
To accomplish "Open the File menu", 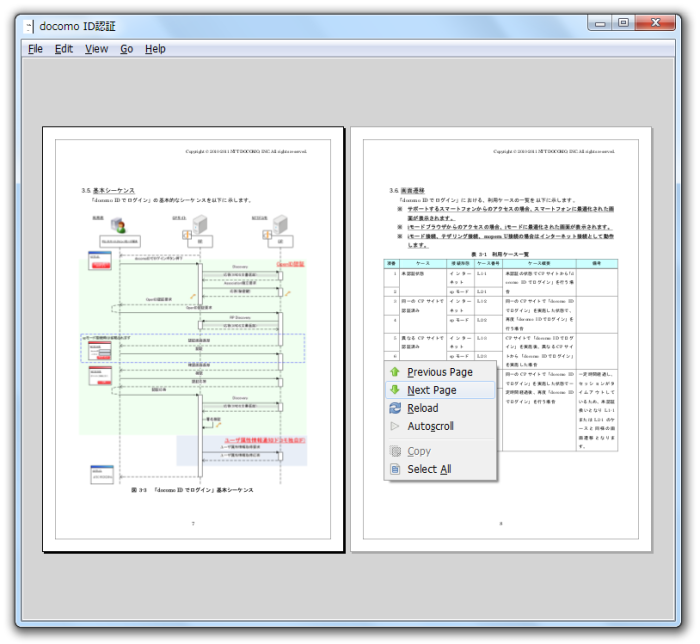I will tap(35, 49).
